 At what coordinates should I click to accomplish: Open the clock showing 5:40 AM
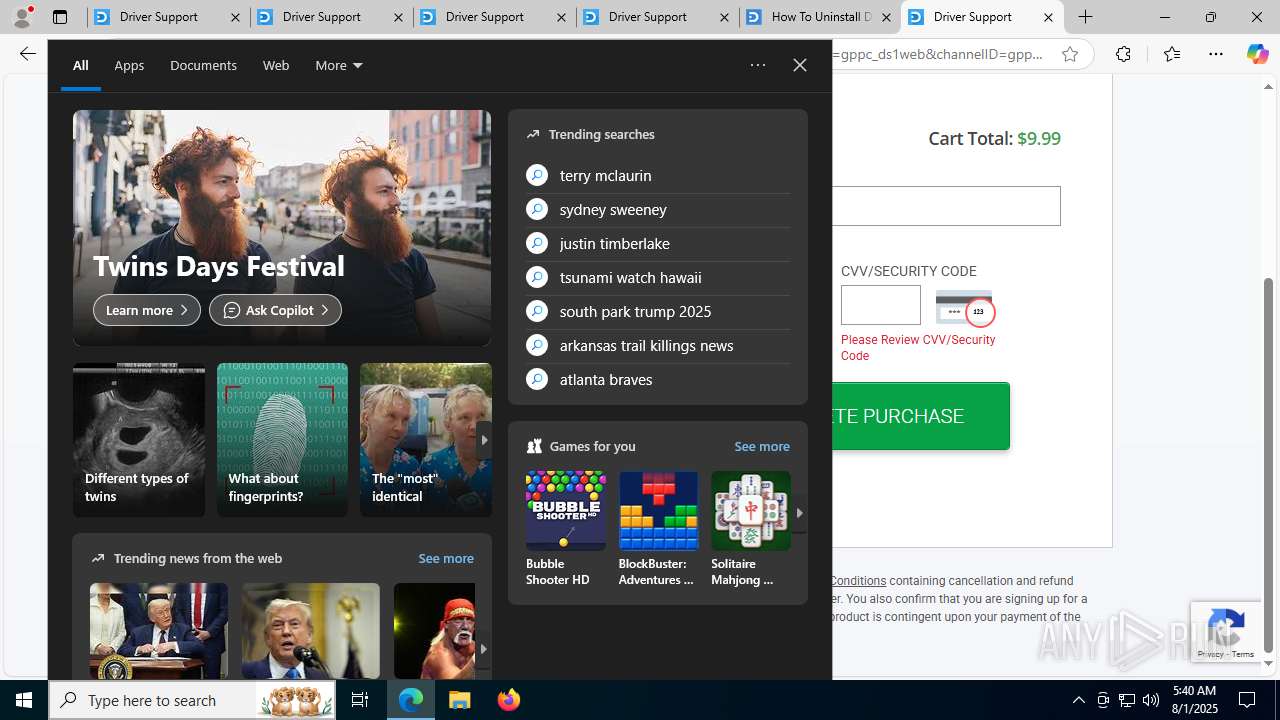pos(1194,700)
